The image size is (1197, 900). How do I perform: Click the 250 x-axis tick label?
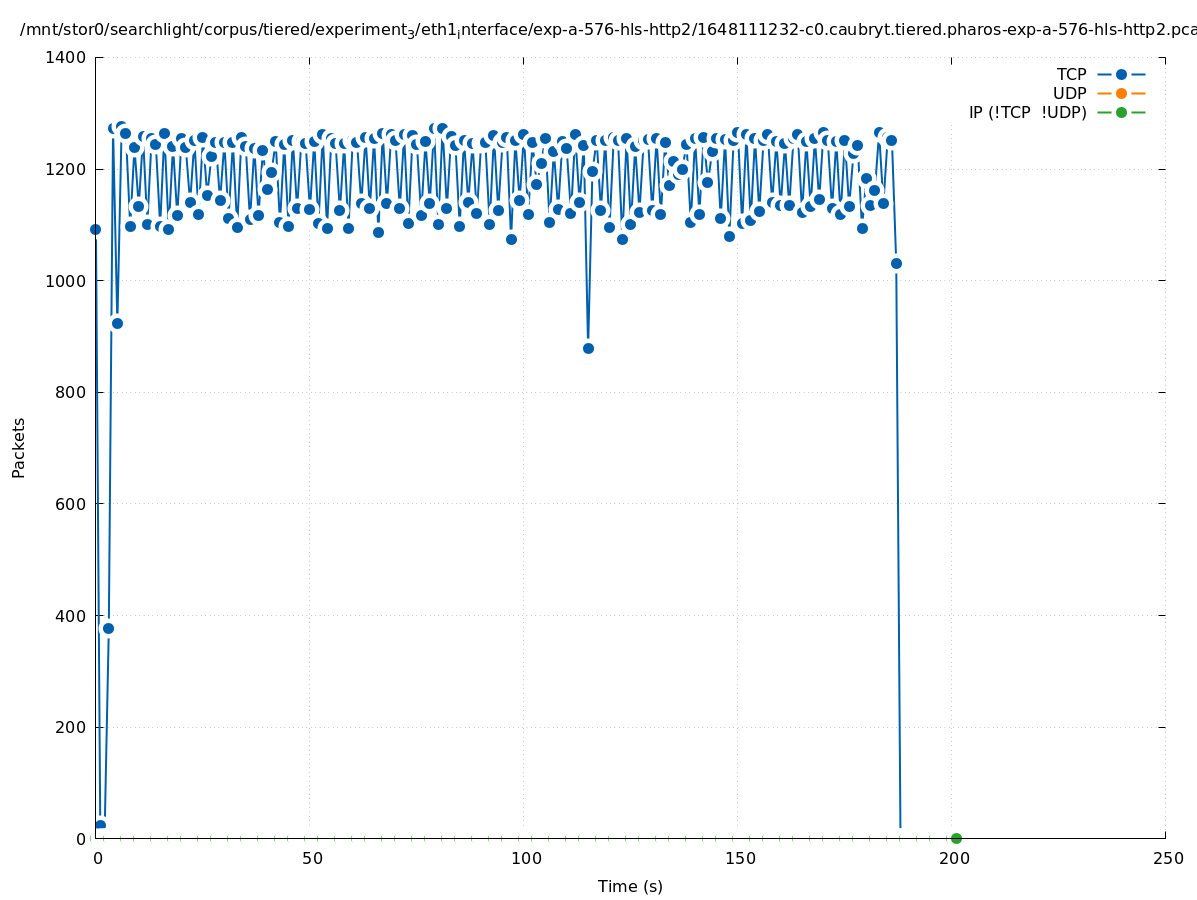click(x=1167, y=858)
